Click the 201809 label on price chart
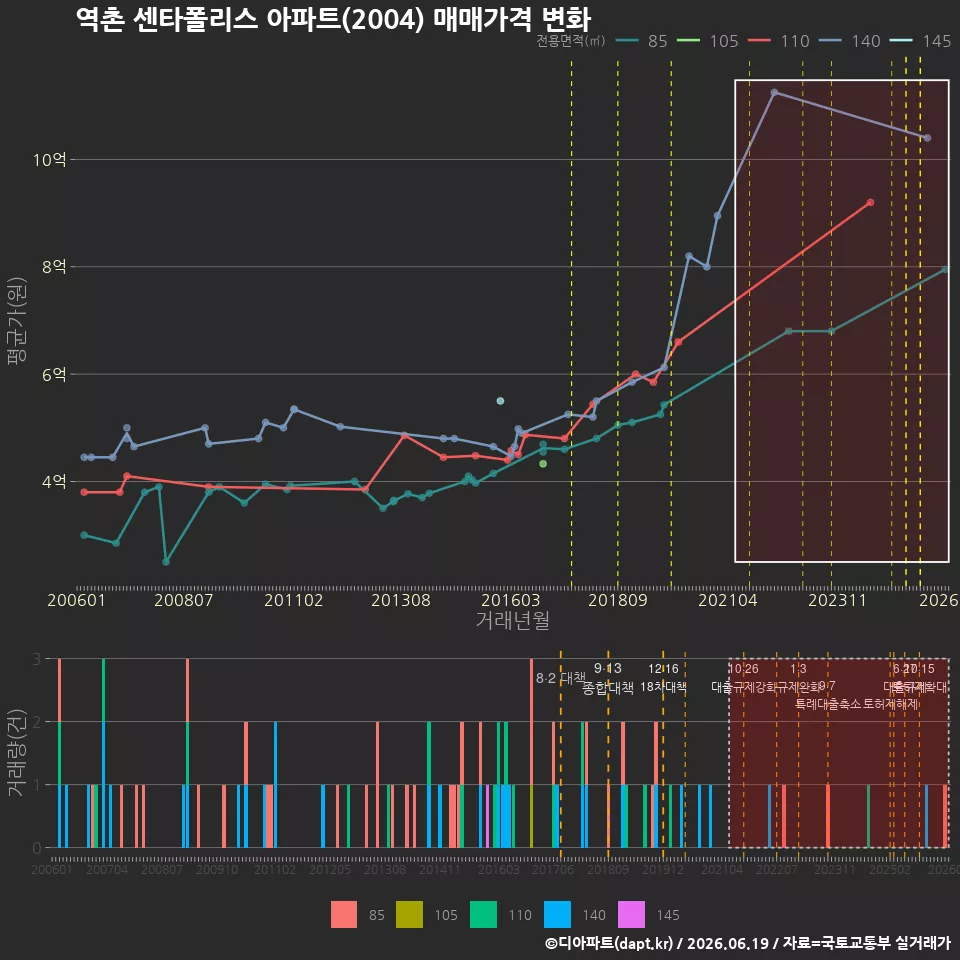Screen dimensions: 960x960 point(618,600)
